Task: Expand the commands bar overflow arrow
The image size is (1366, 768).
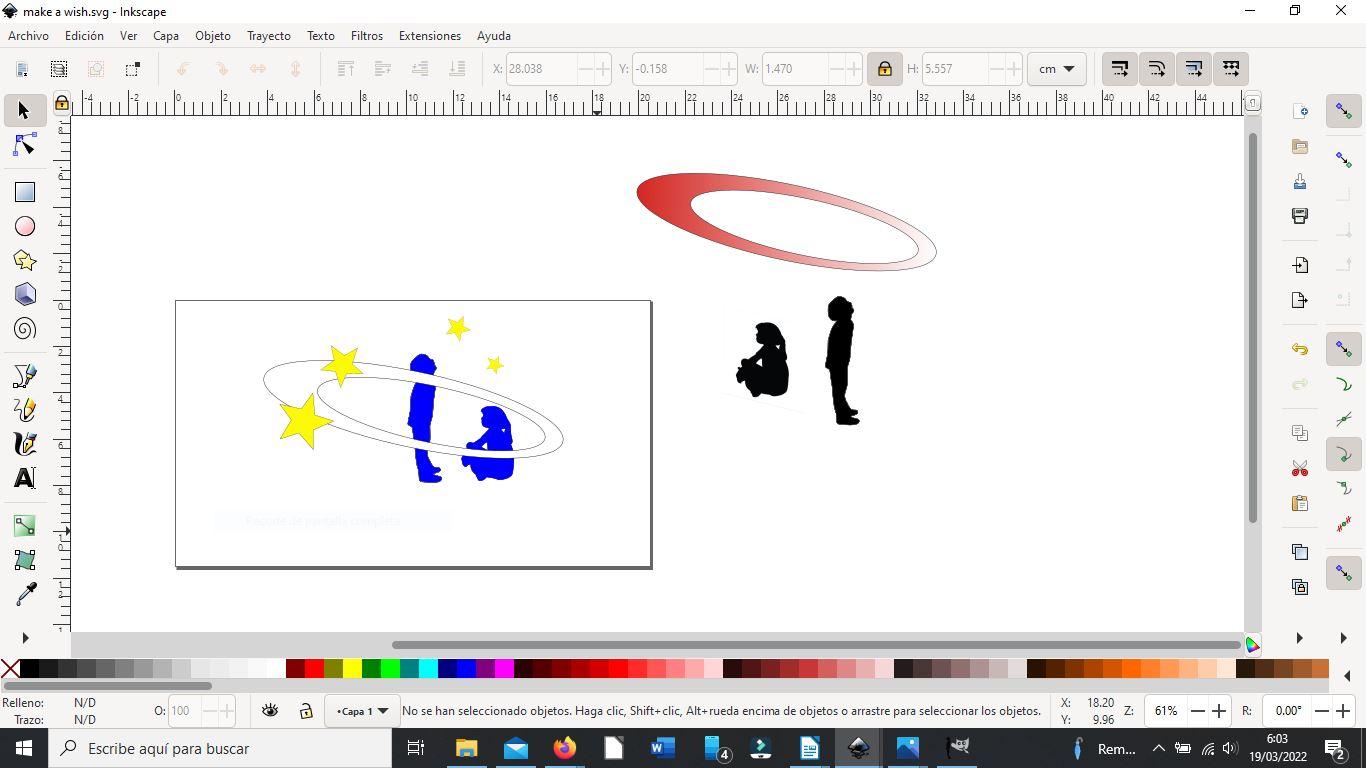Action: coord(1300,638)
